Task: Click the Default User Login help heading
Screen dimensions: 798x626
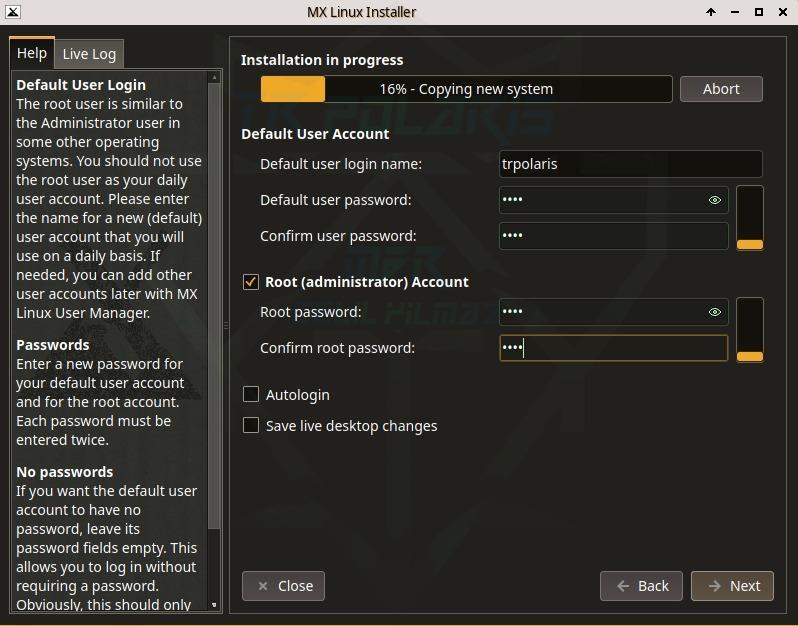Action: 81,85
